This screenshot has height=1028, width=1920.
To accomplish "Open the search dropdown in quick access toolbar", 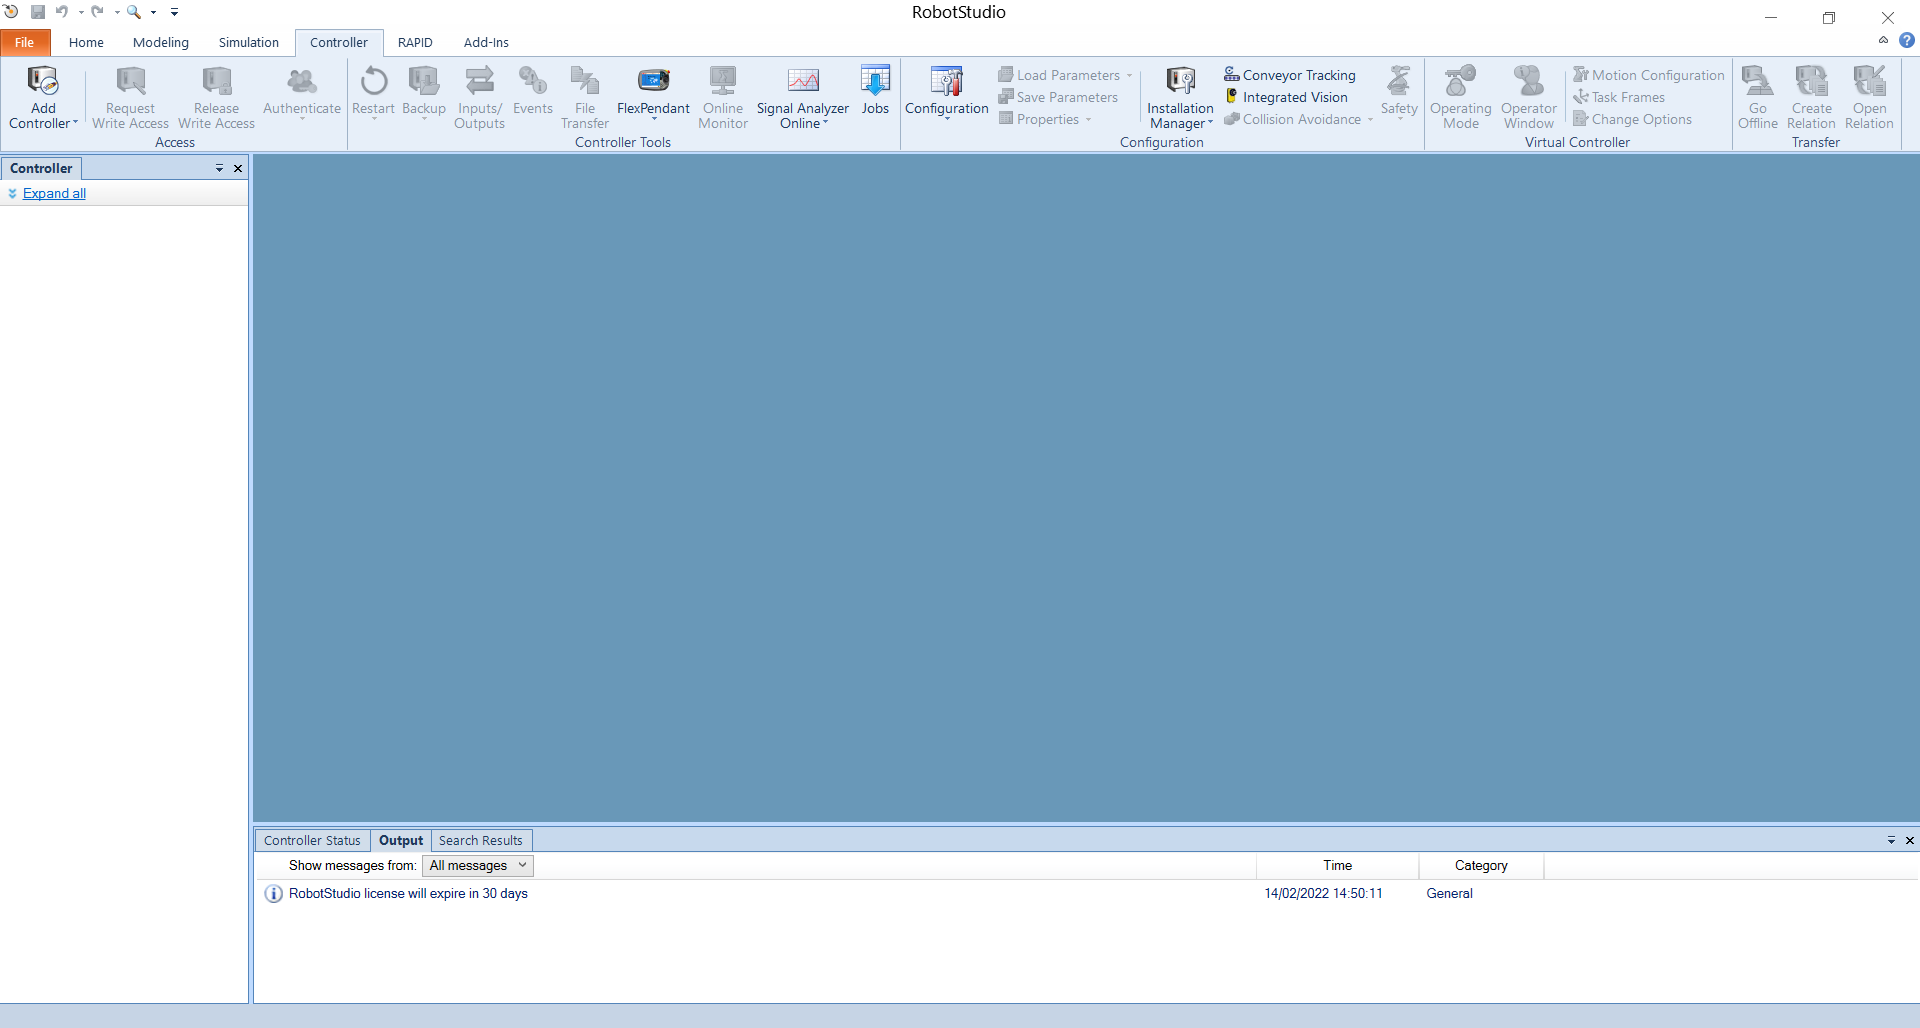I will click(154, 13).
